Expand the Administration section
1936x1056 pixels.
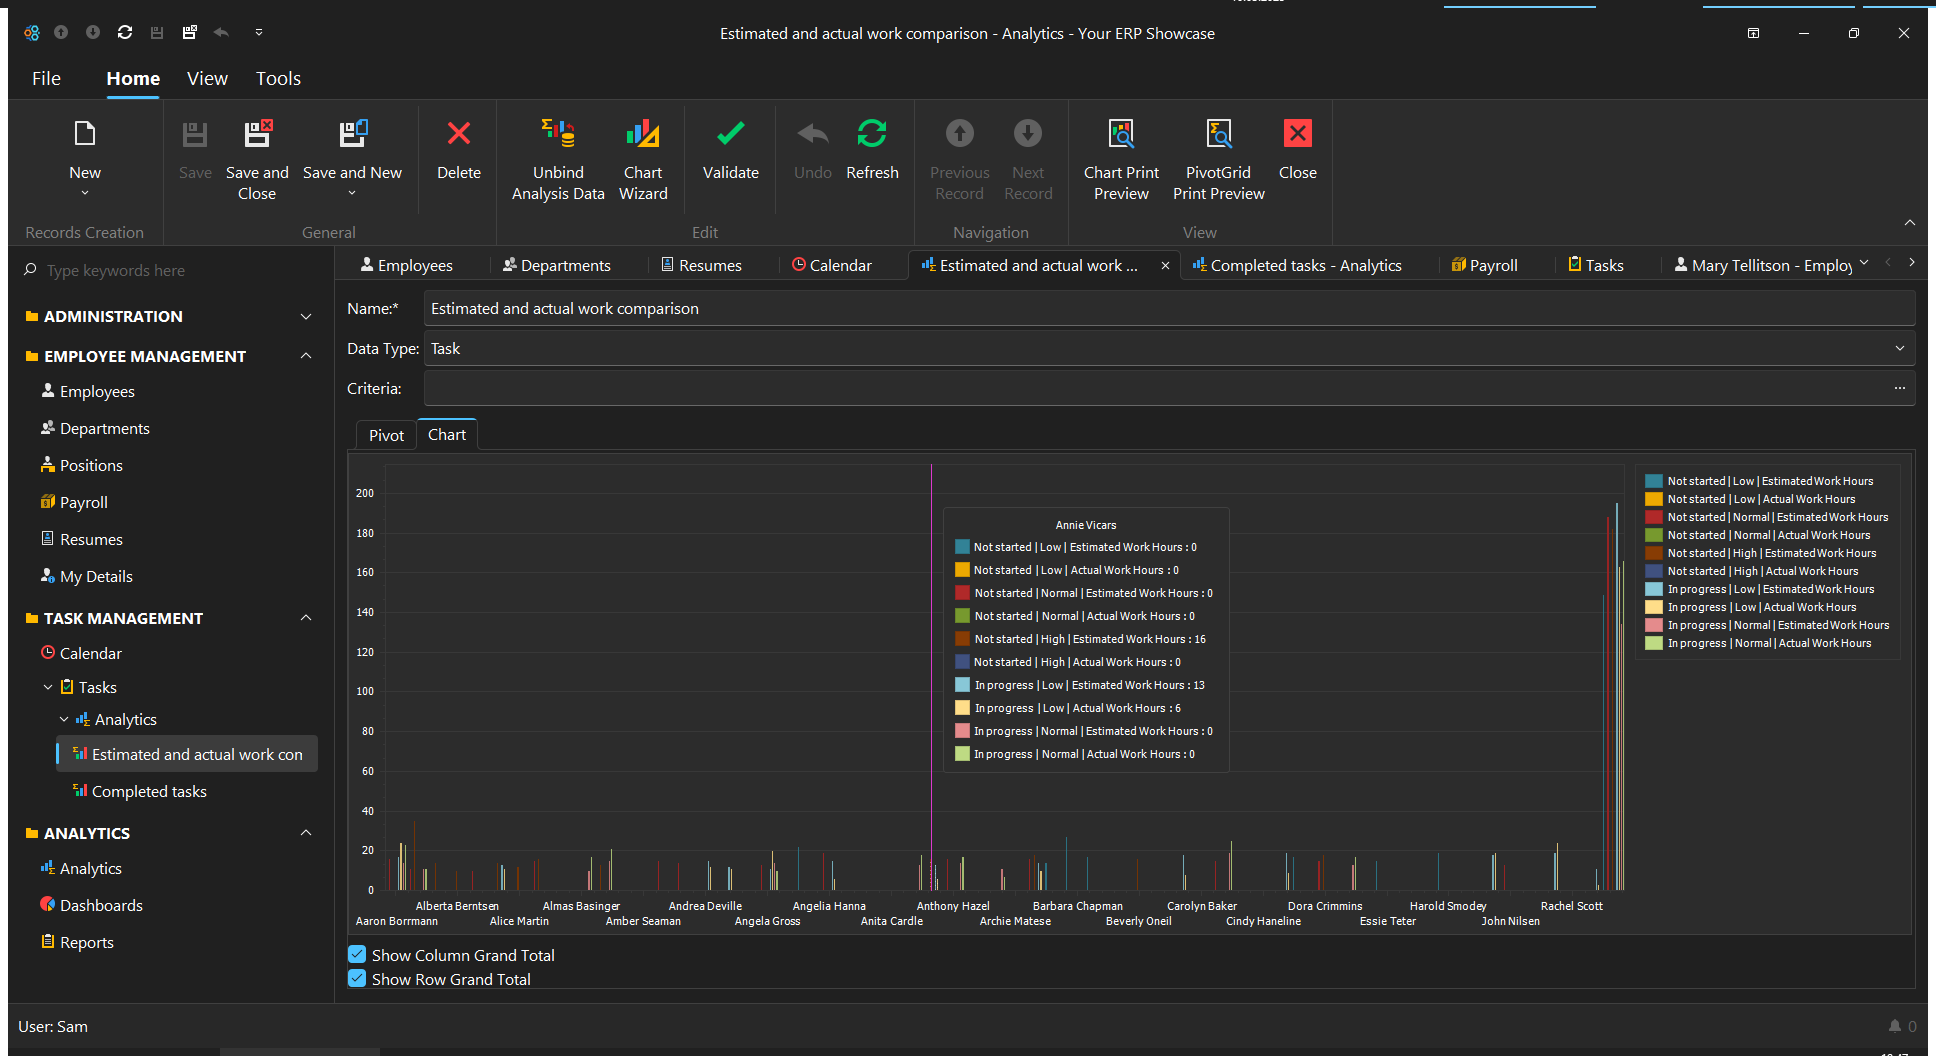[306, 316]
